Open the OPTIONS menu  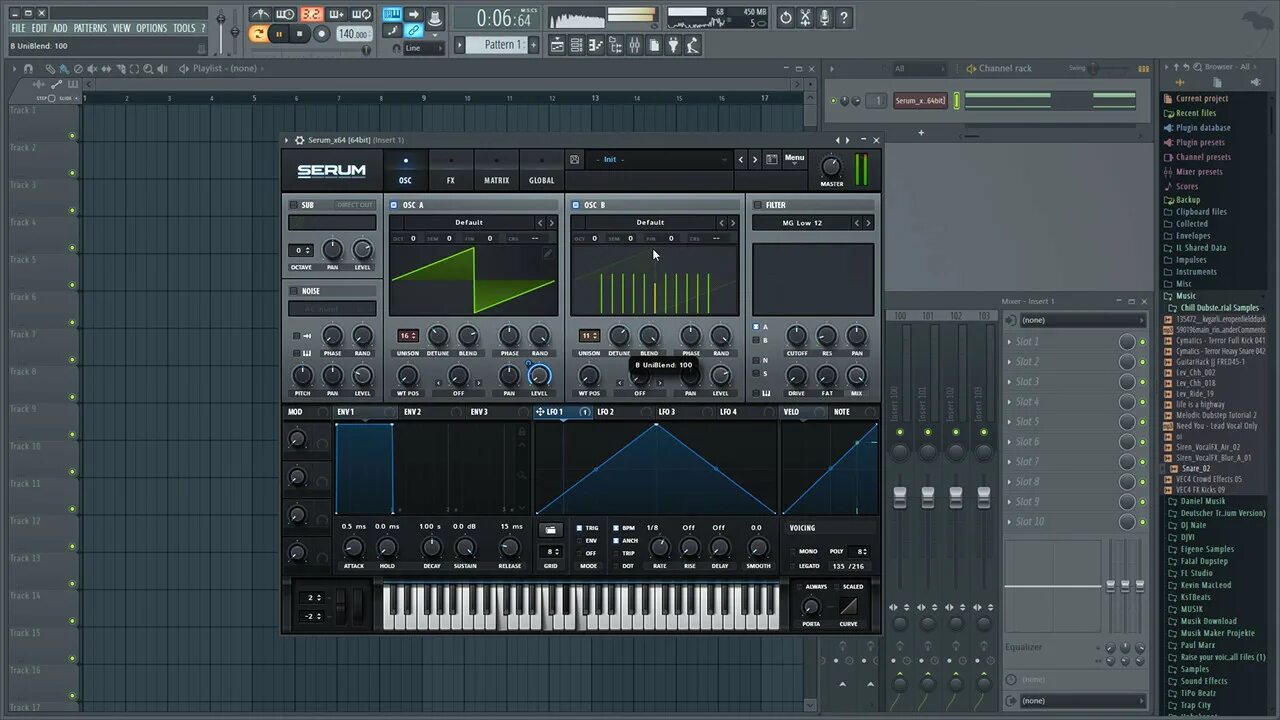152,28
